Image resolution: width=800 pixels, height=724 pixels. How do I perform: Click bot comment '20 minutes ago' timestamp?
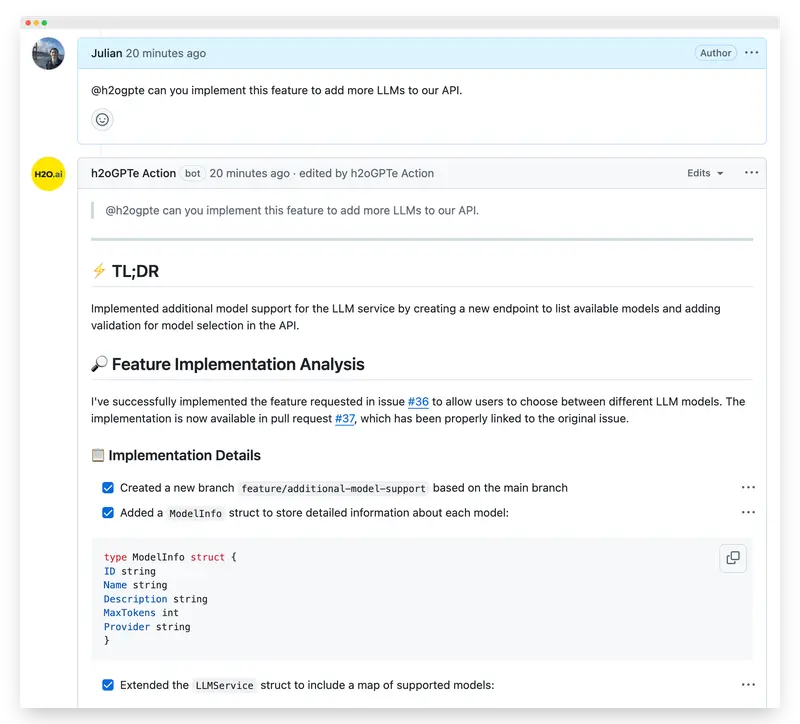[x=249, y=173]
